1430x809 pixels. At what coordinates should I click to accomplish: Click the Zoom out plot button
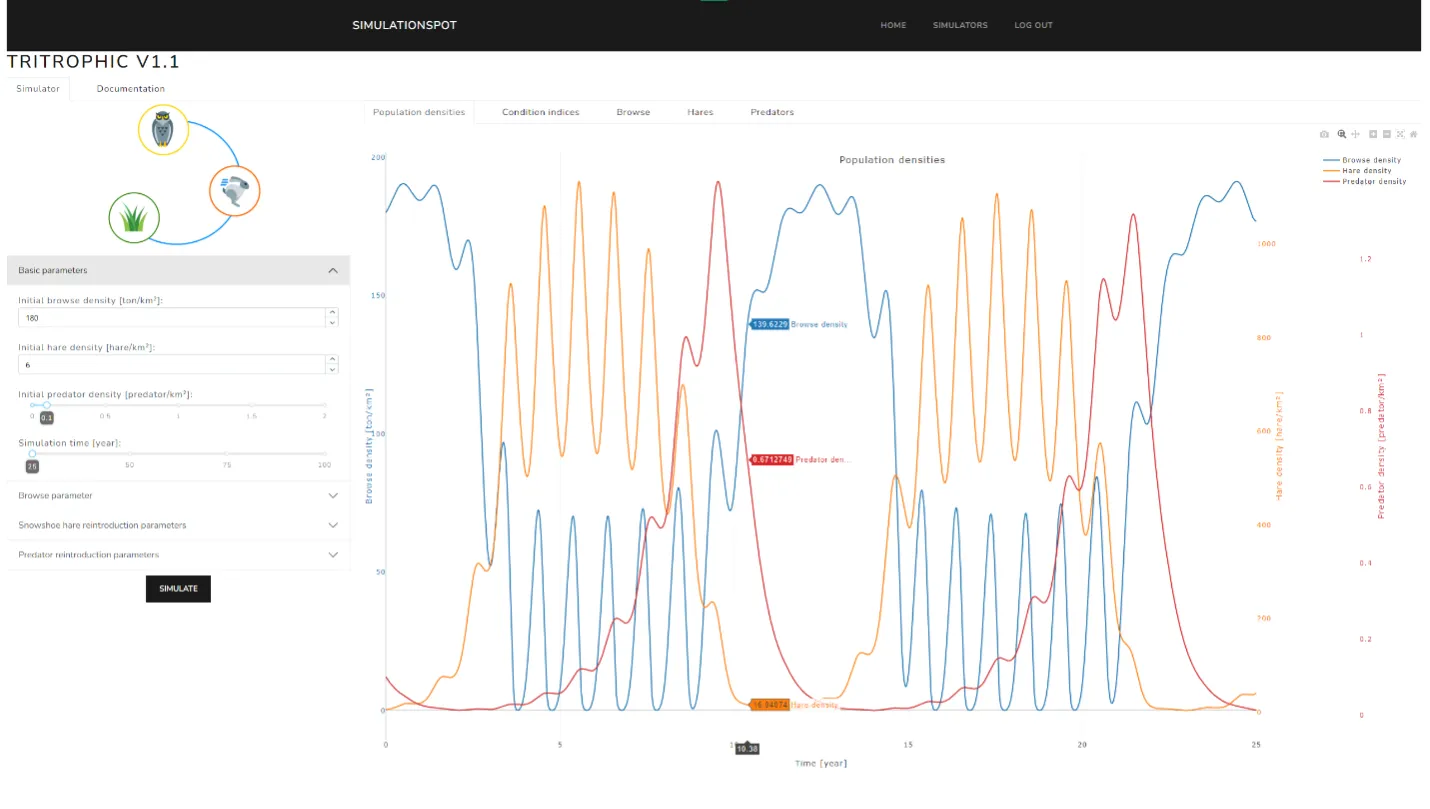1387,134
